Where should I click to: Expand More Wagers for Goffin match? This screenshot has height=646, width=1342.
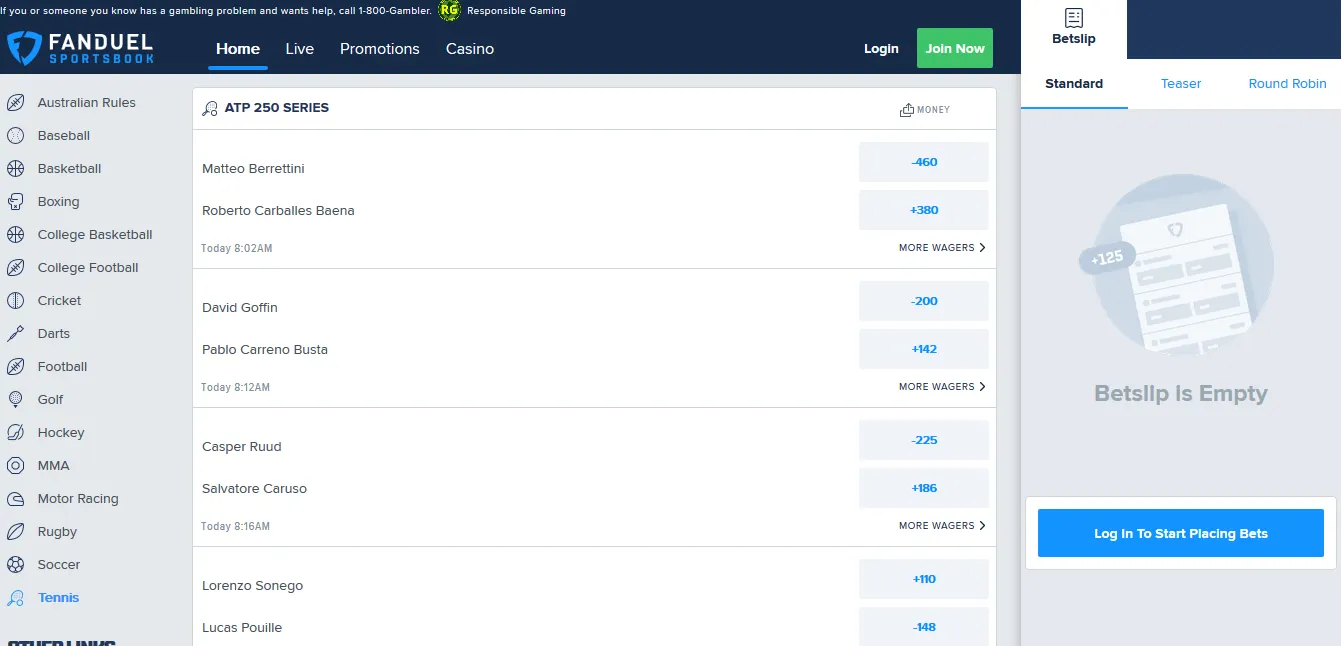pyautogui.click(x=941, y=387)
